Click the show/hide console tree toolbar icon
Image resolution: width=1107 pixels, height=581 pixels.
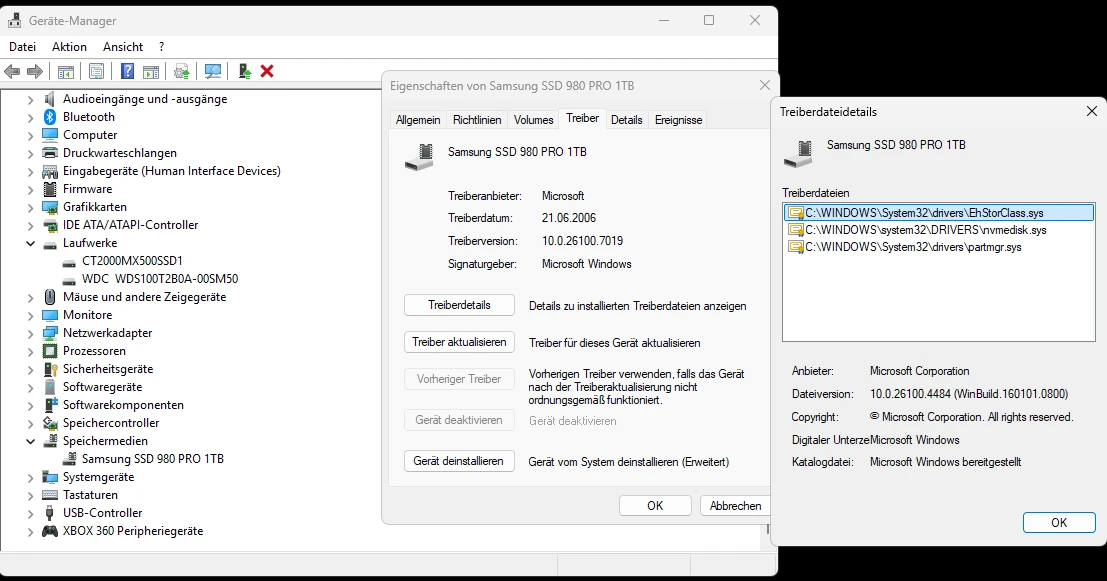tap(66, 71)
